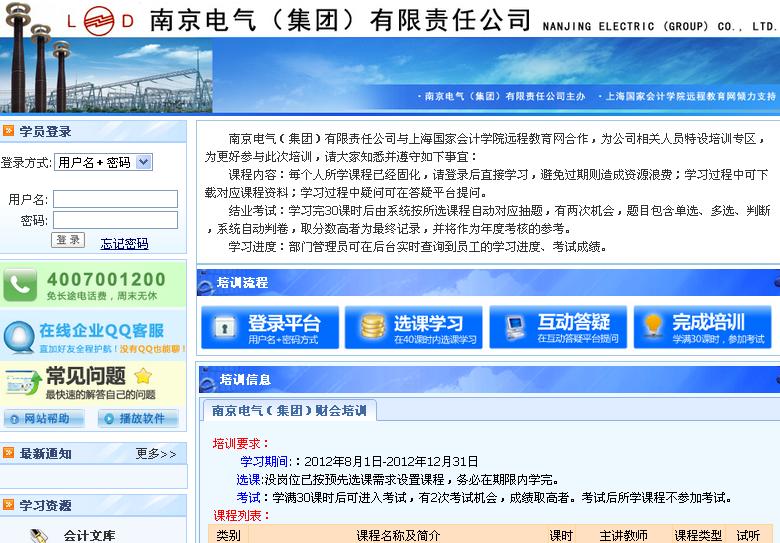Click the 登录平台 lock step button
The width and height of the screenshot is (780, 543).
click(x=269, y=327)
